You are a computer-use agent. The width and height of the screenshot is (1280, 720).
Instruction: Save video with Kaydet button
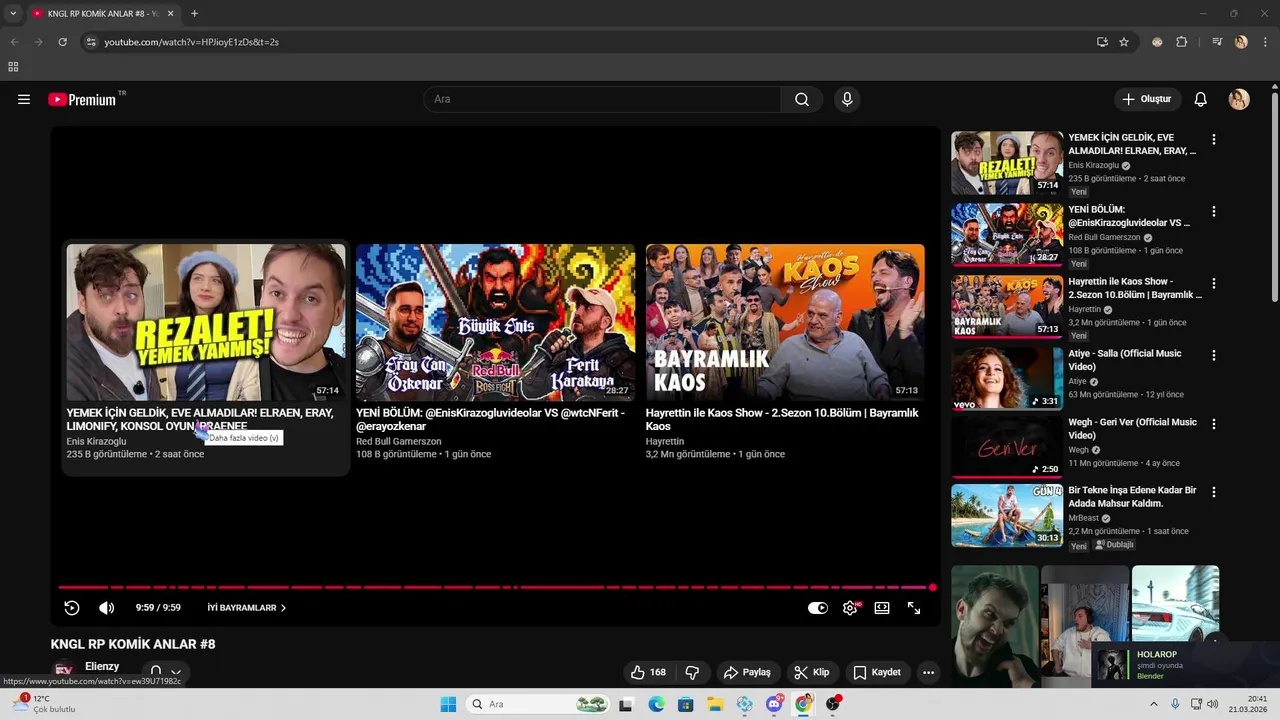(x=877, y=672)
